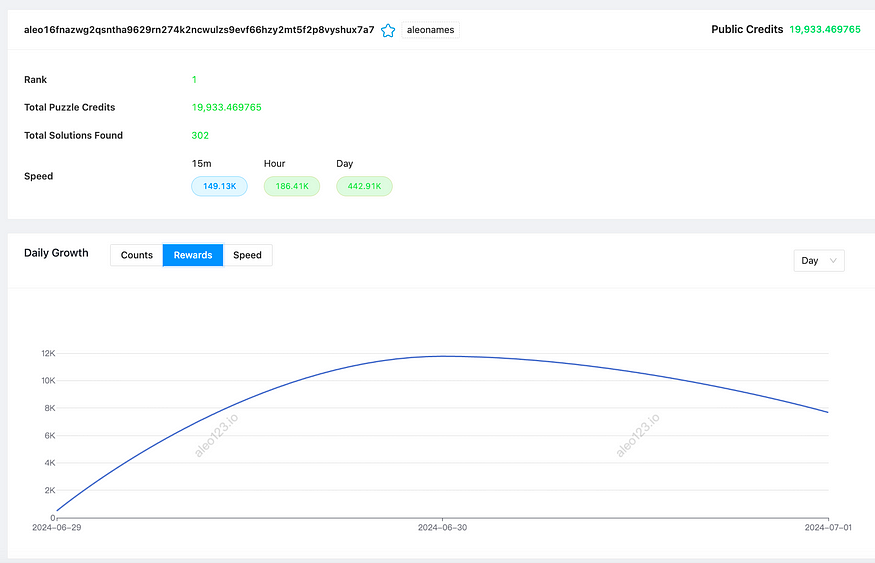This screenshot has height=563, width=875.
Task: Click the Total Puzzle Credits value
Action: point(227,107)
